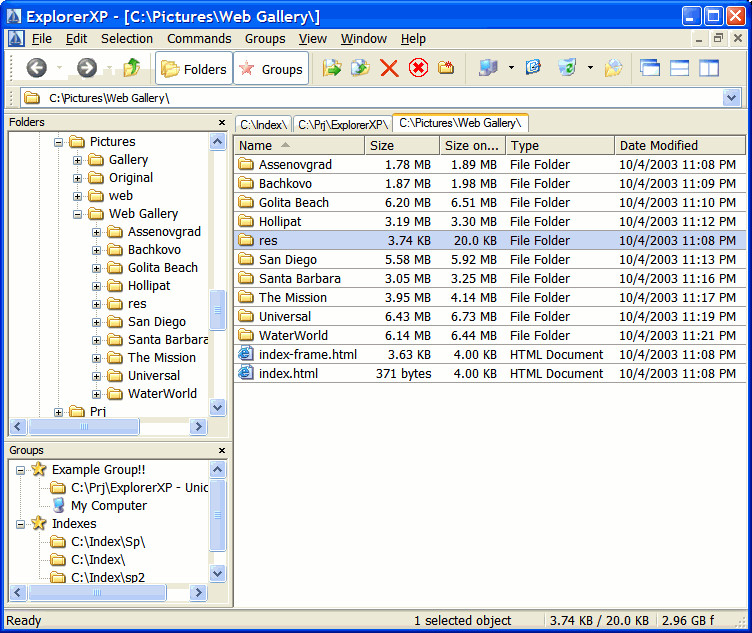Switch to the C:\Prj\ExplorerXP\ tab

coord(342,125)
